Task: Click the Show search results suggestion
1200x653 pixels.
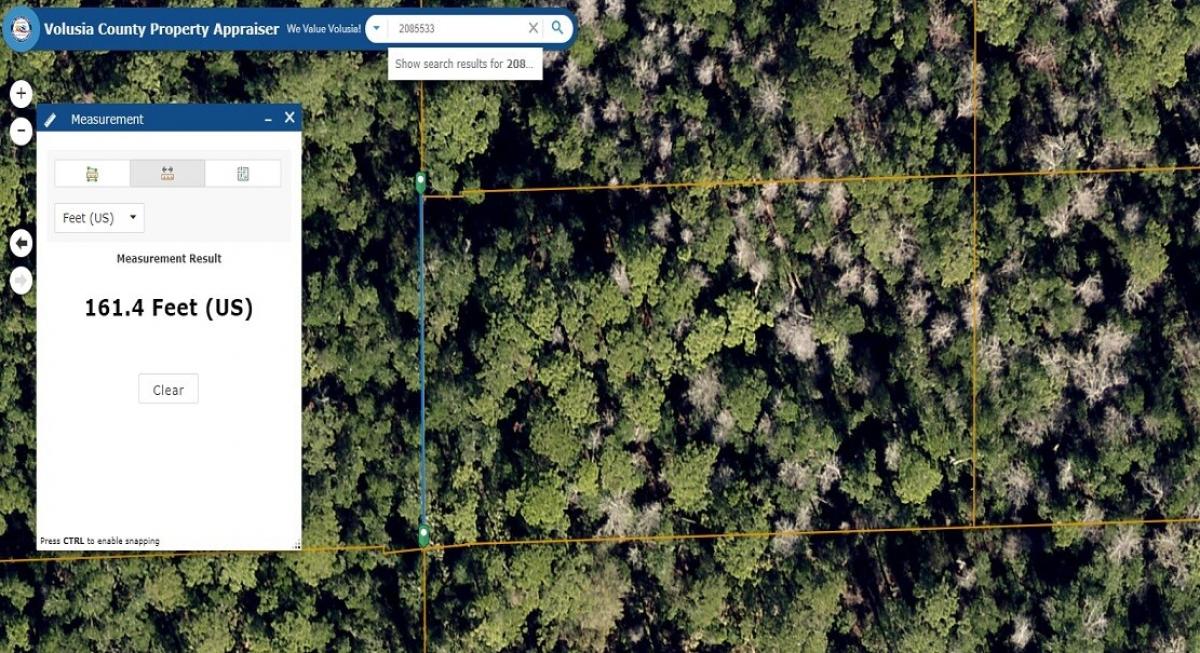Action: point(465,62)
